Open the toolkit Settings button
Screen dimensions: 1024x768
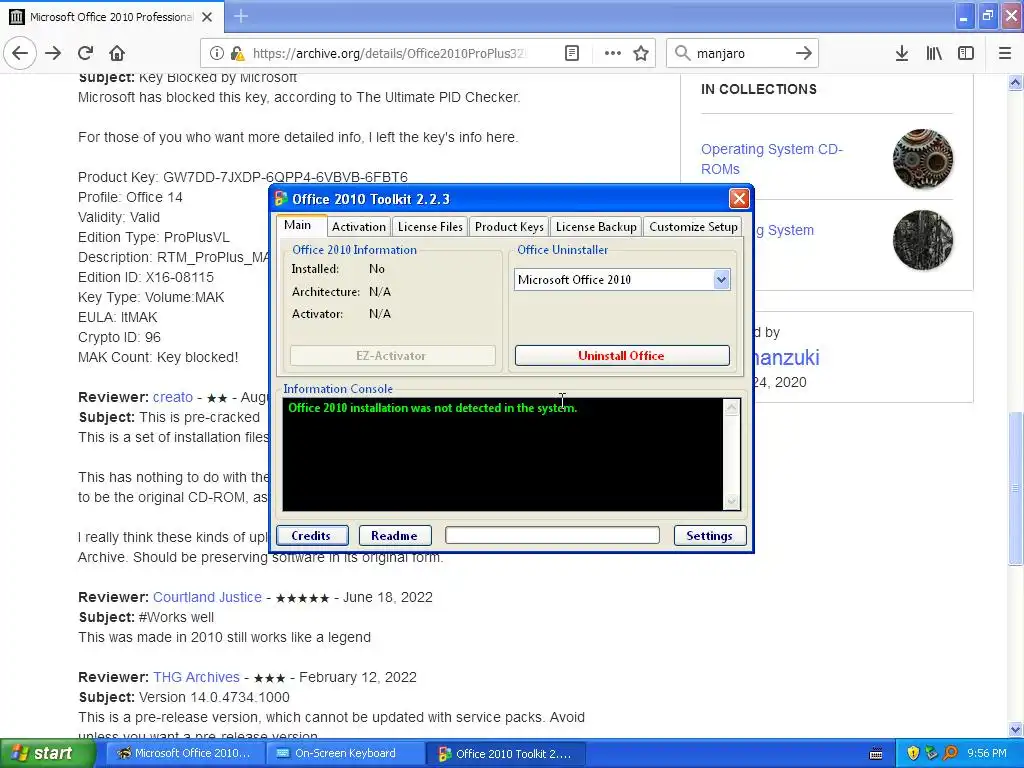(709, 536)
